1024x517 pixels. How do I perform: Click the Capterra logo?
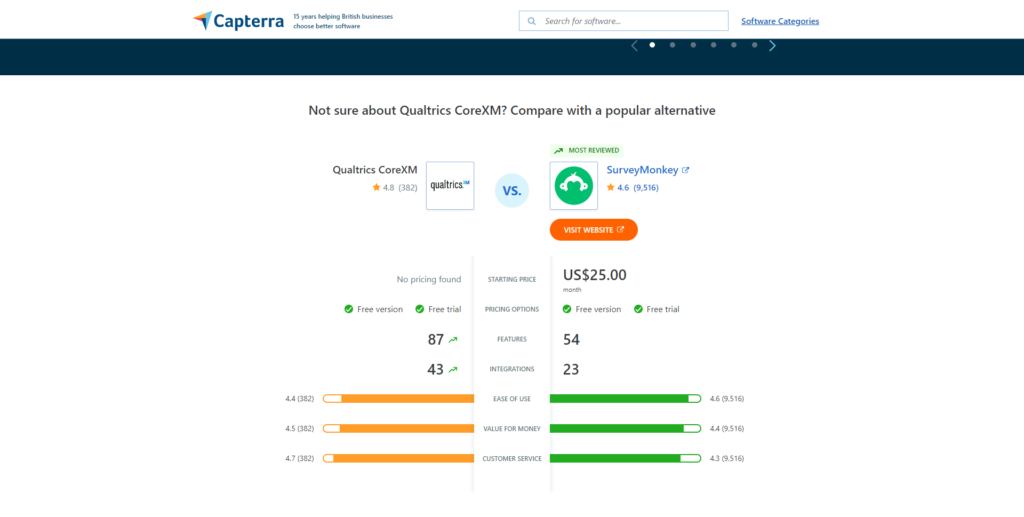coord(238,21)
